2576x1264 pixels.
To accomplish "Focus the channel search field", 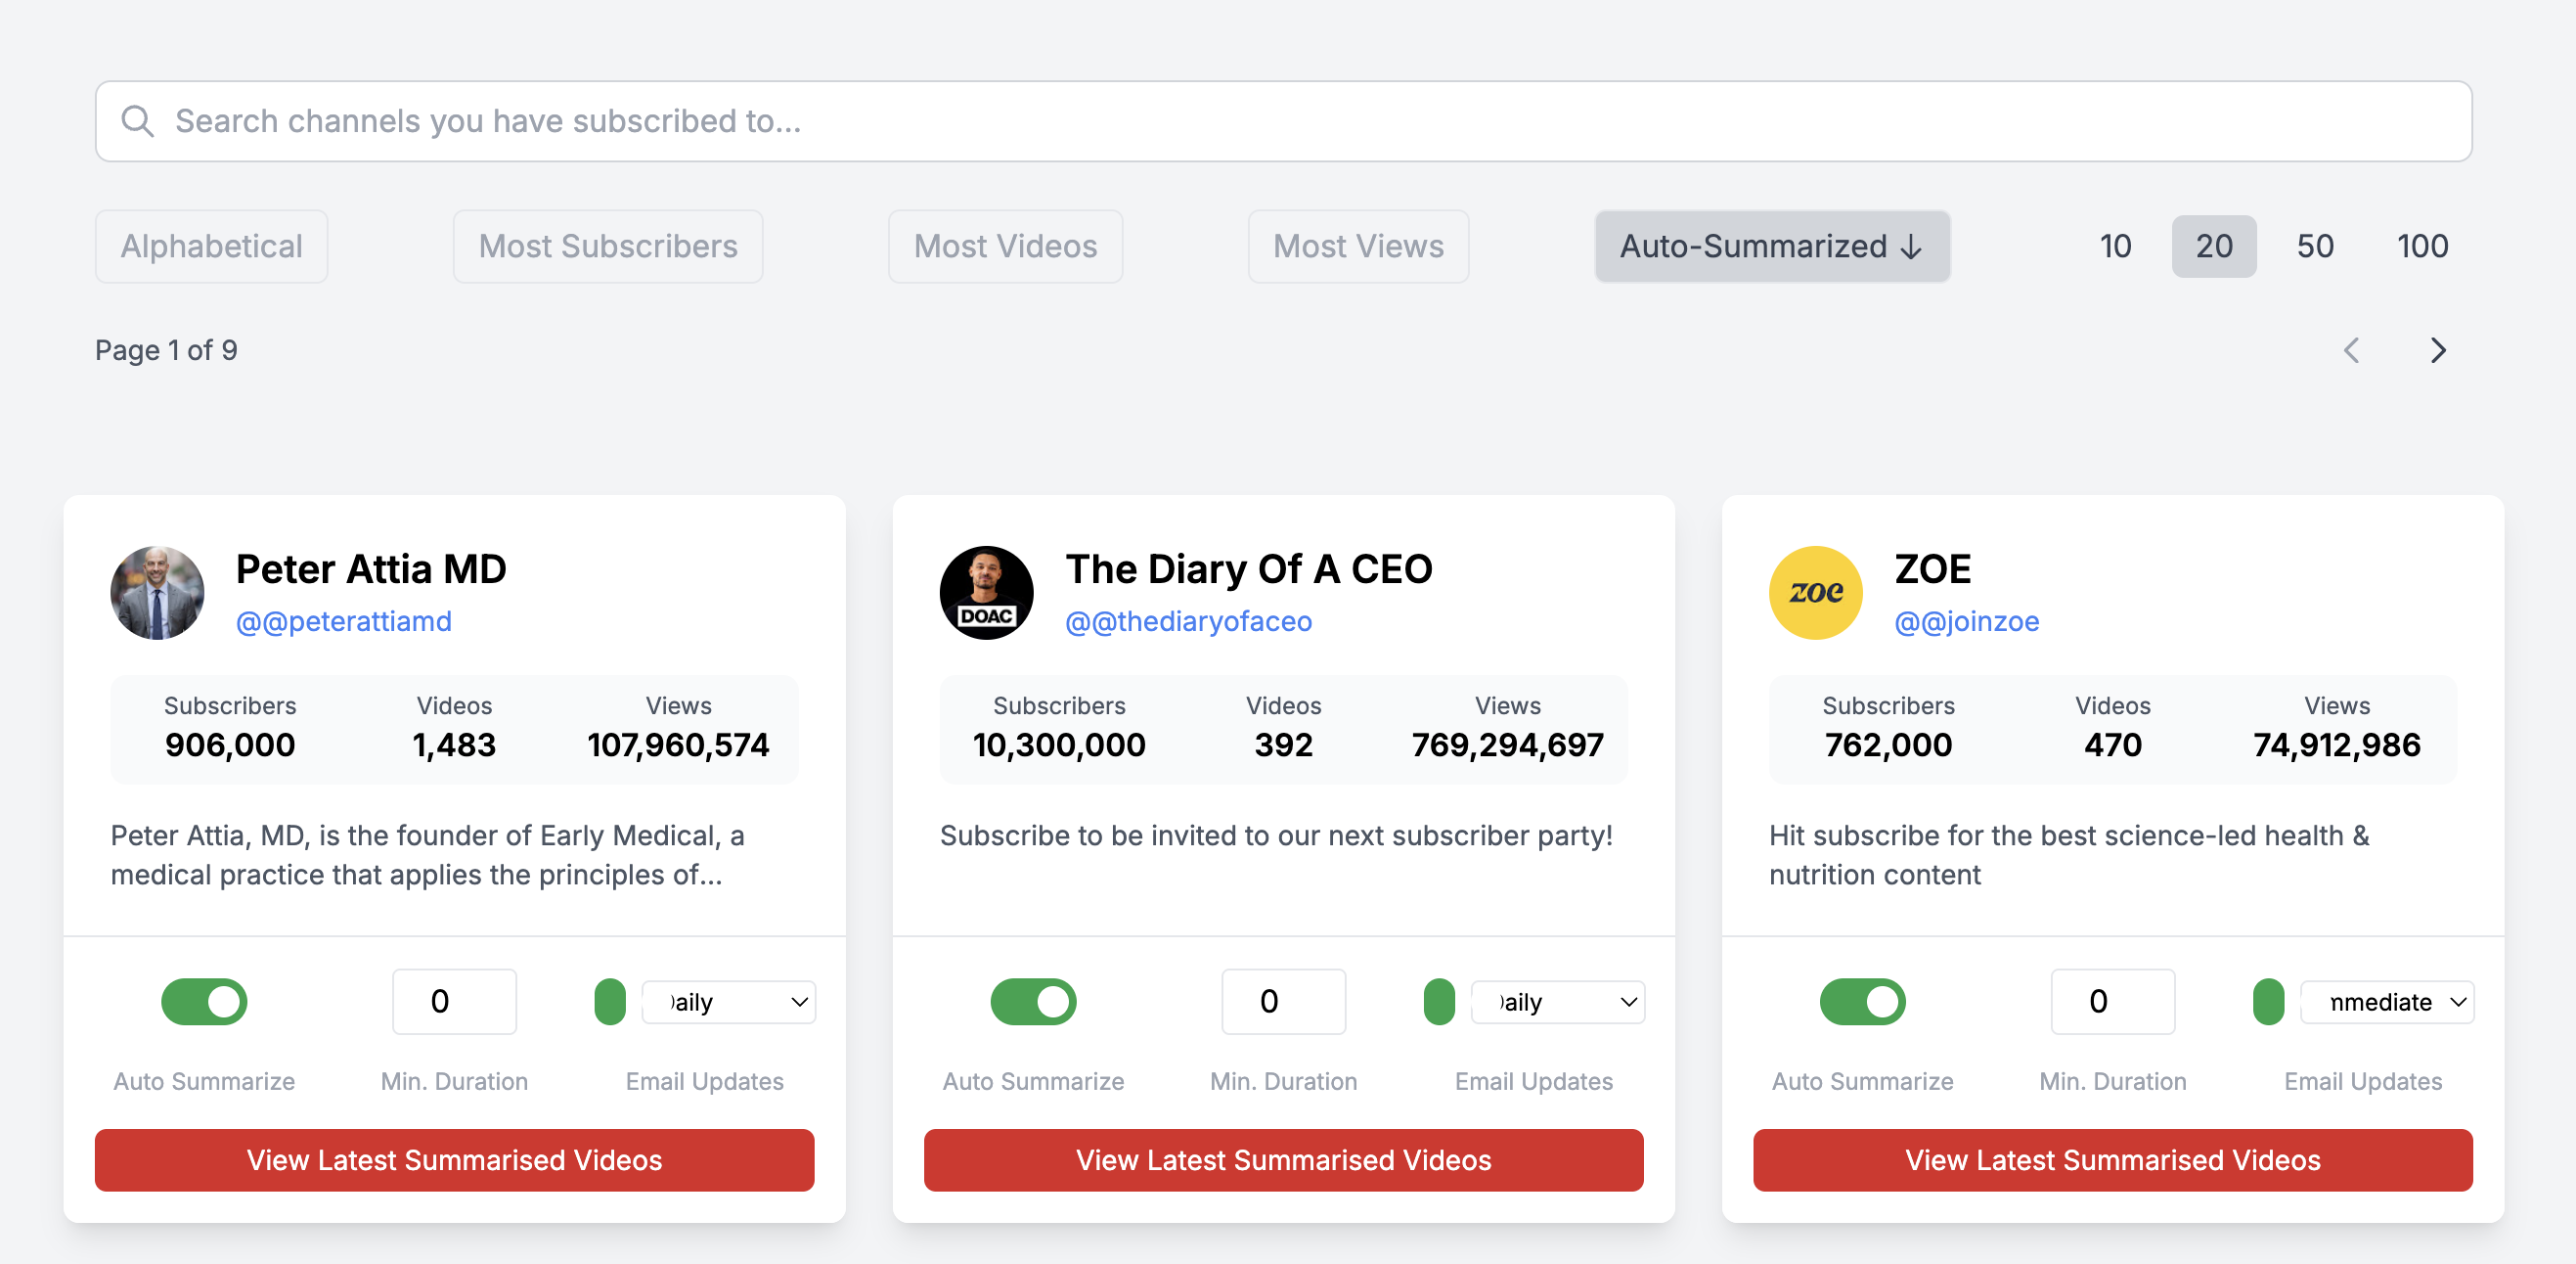I will point(1300,121).
